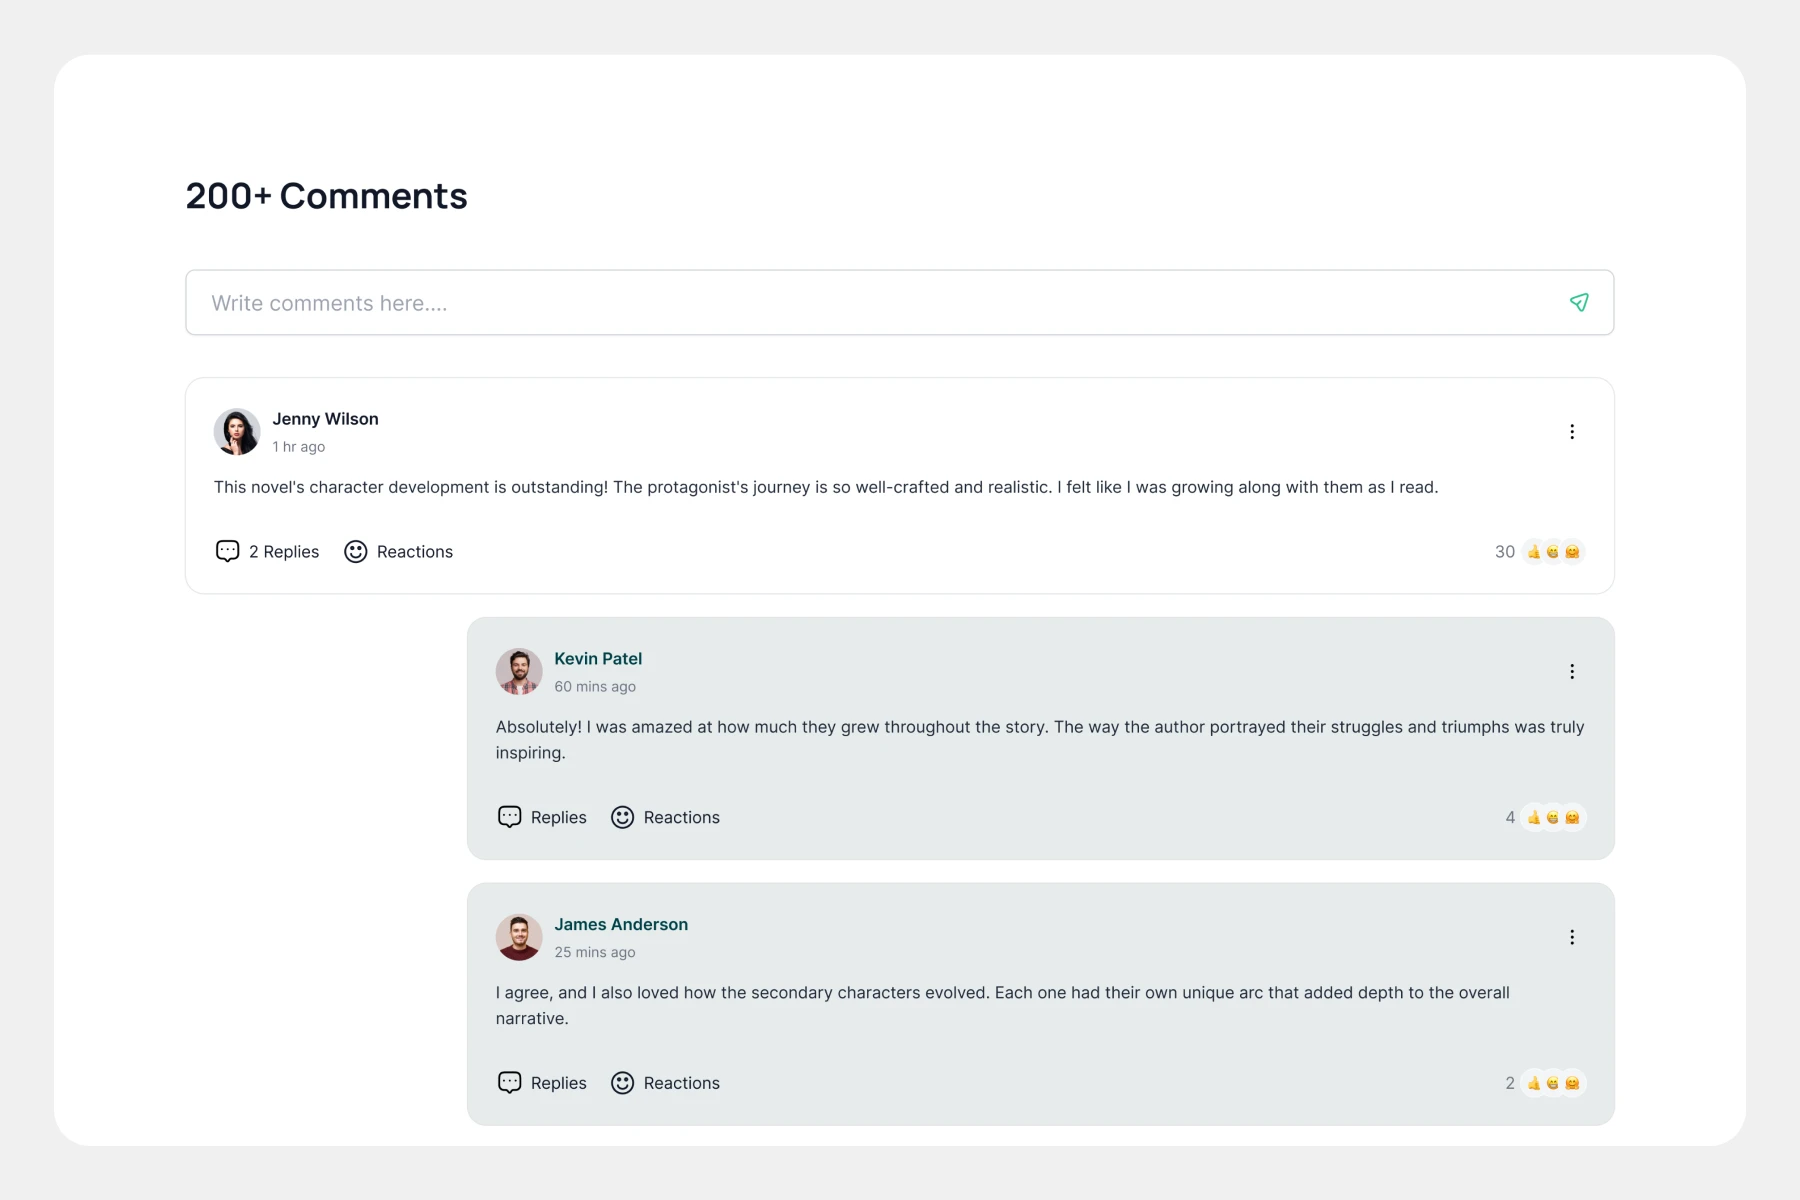Screen dimensions: 1800x1200
Task: Click the send comment paper plane icon
Action: (1579, 302)
